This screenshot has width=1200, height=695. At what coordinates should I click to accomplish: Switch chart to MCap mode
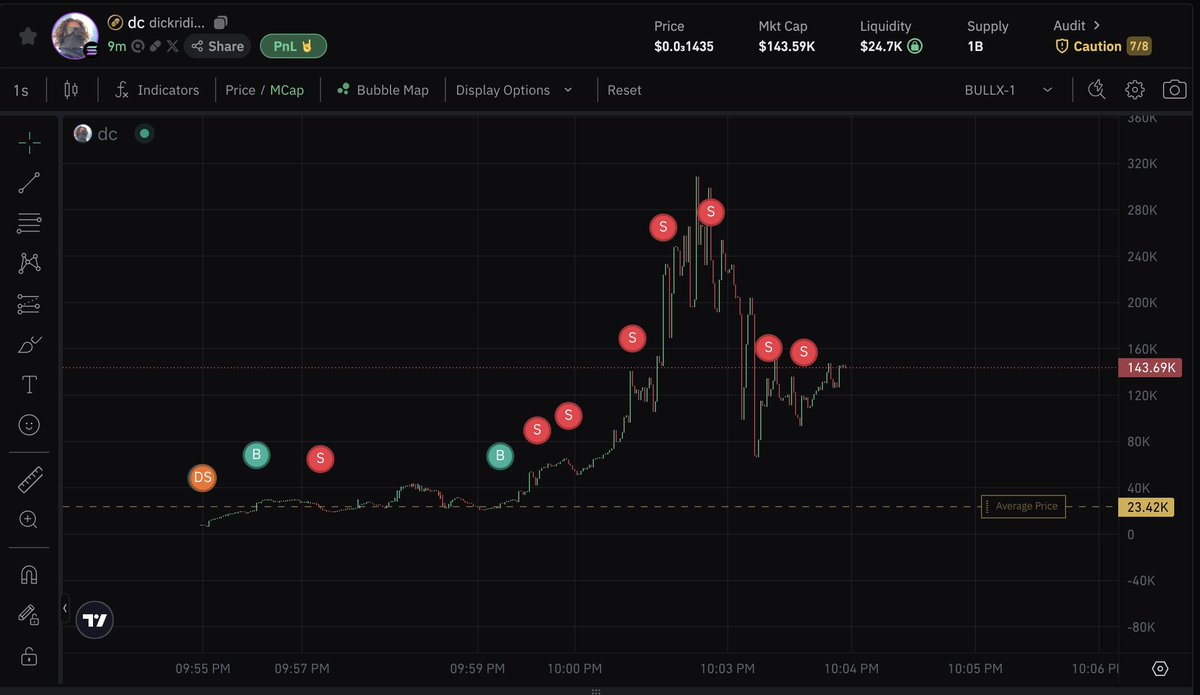pos(287,90)
